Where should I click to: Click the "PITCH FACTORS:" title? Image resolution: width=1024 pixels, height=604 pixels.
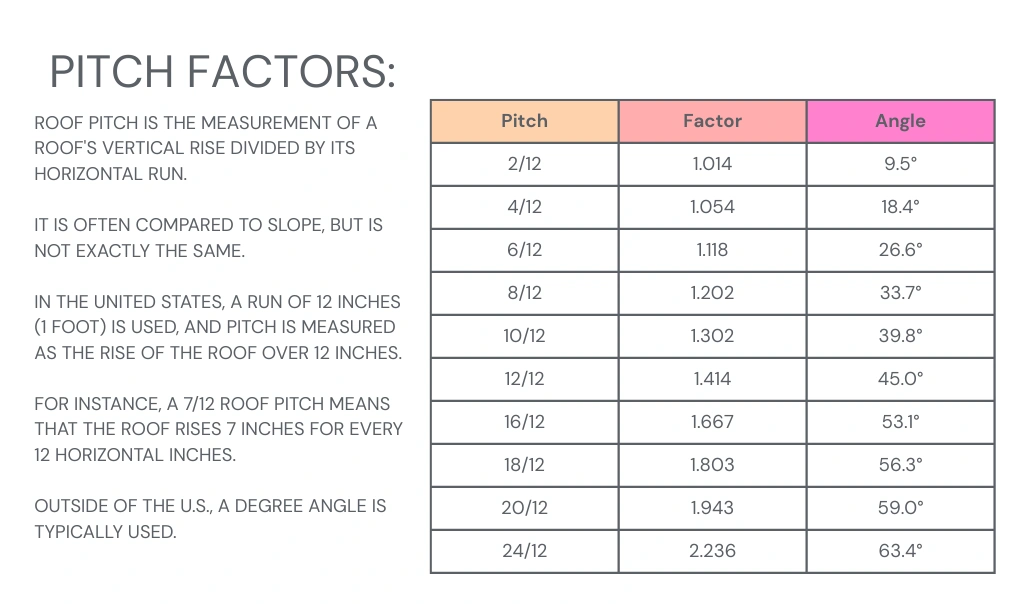[x=222, y=72]
